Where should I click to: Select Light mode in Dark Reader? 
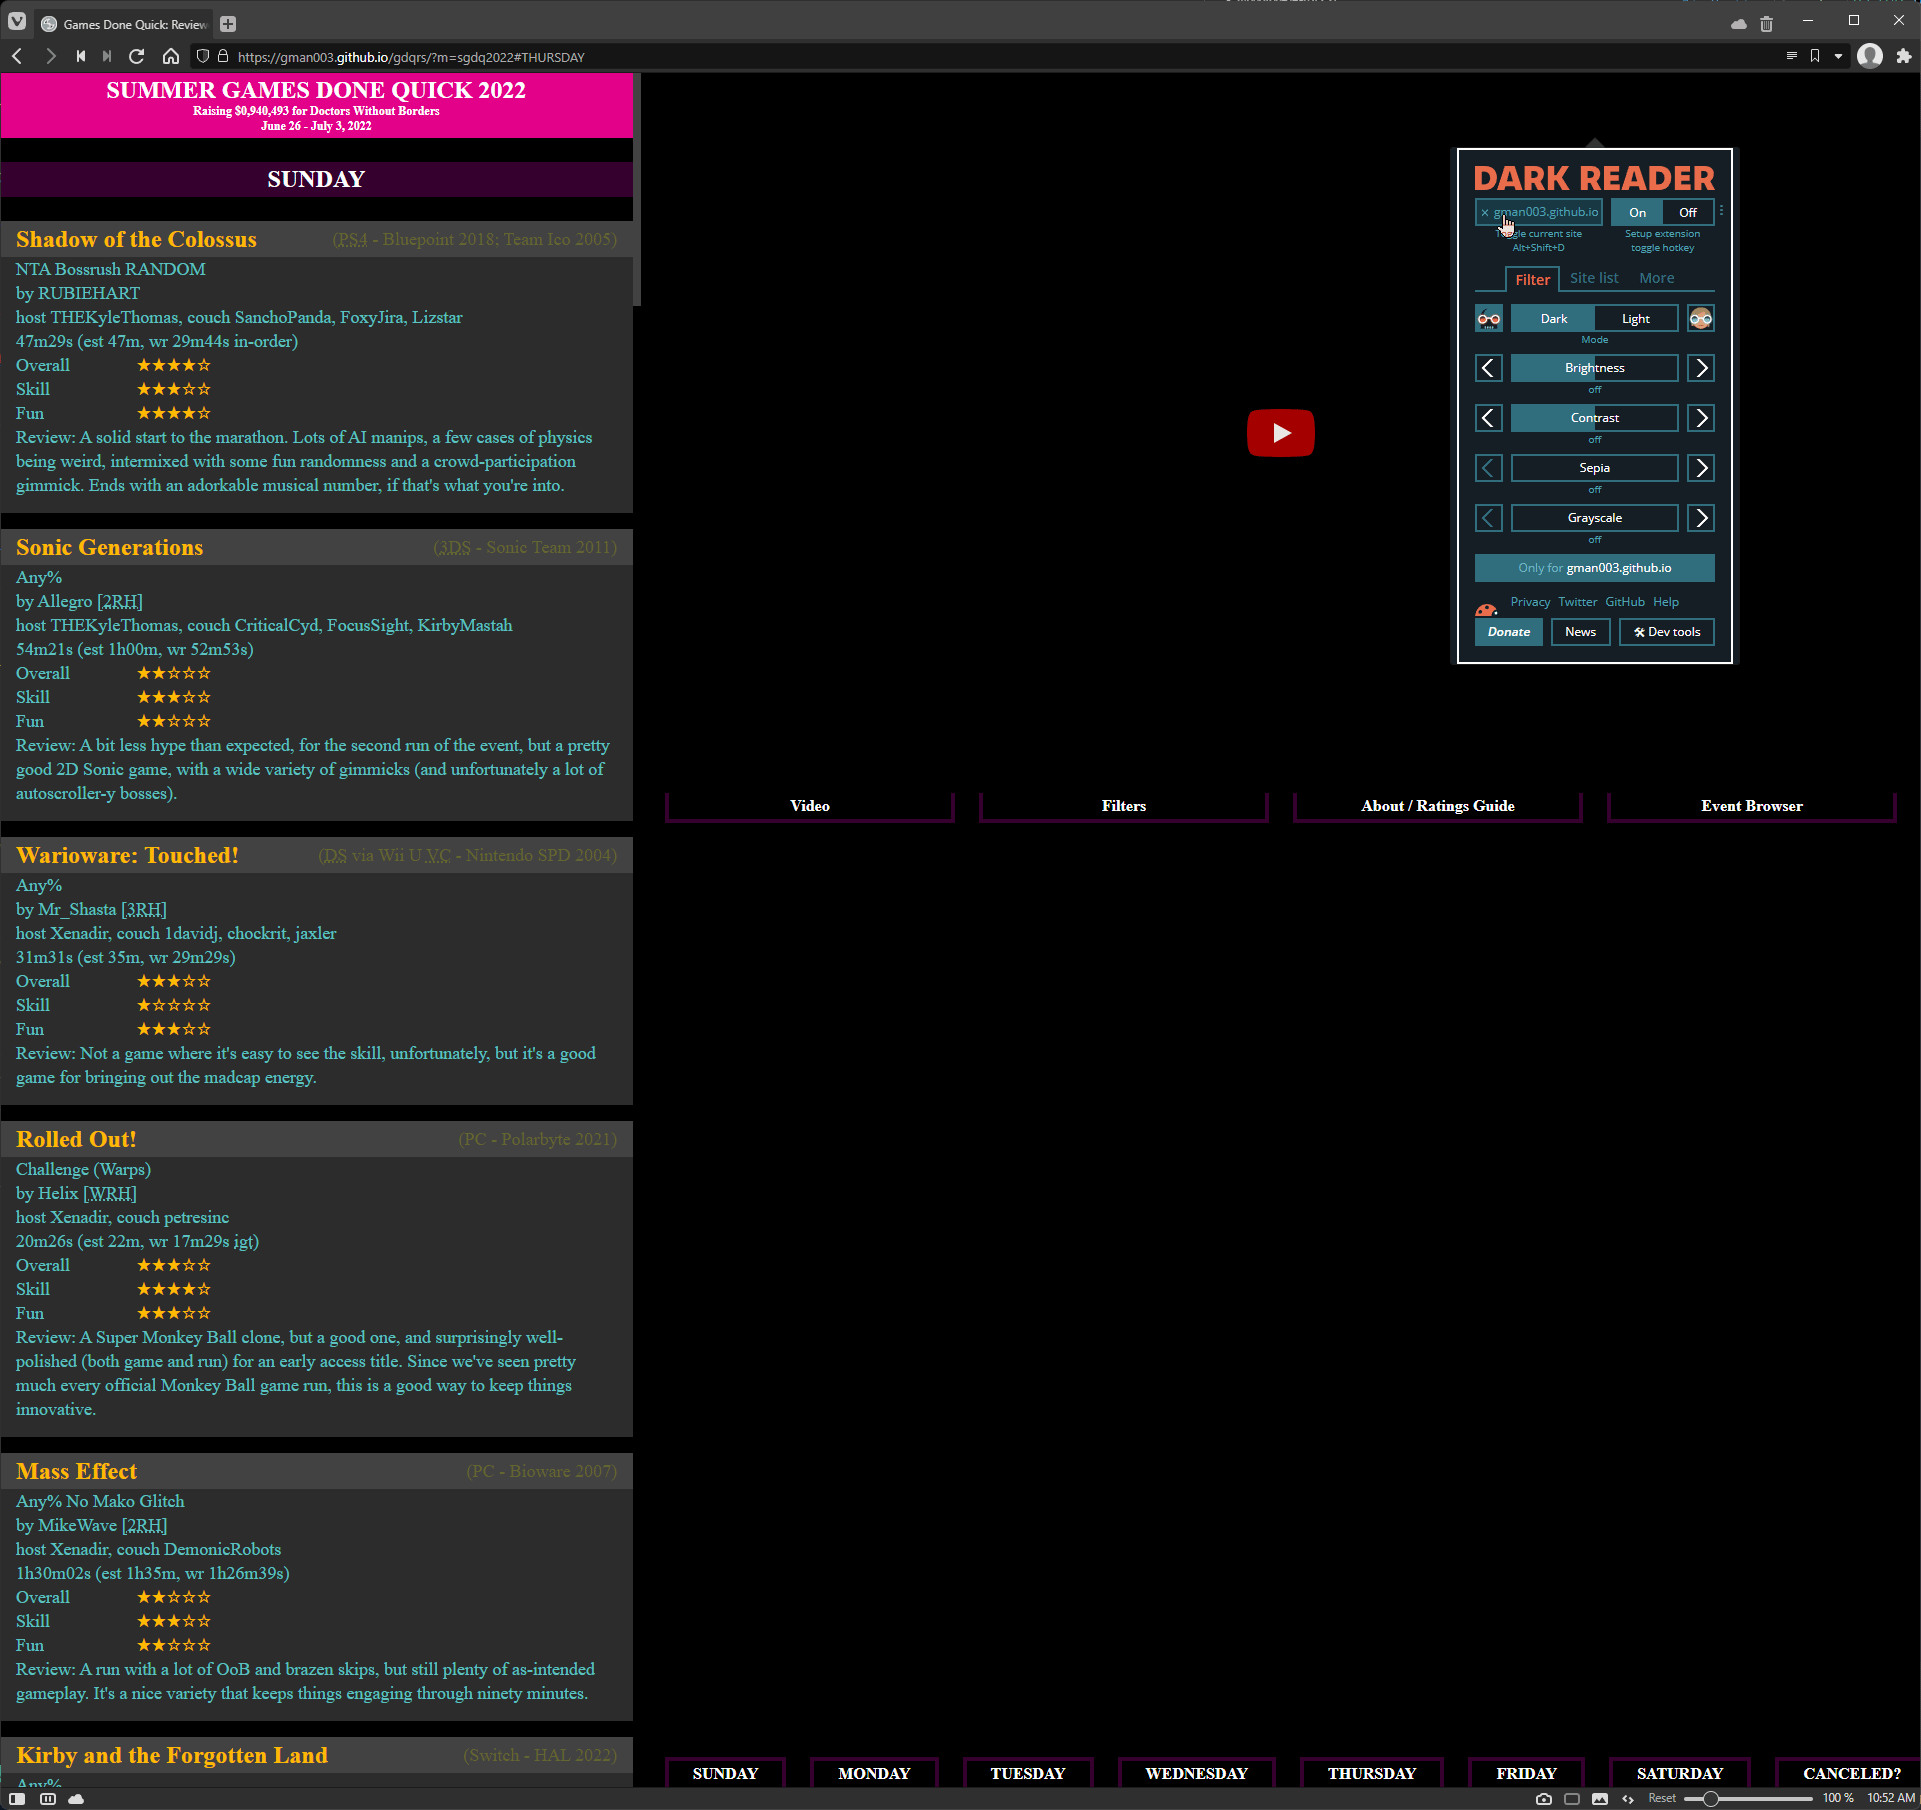1636,319
